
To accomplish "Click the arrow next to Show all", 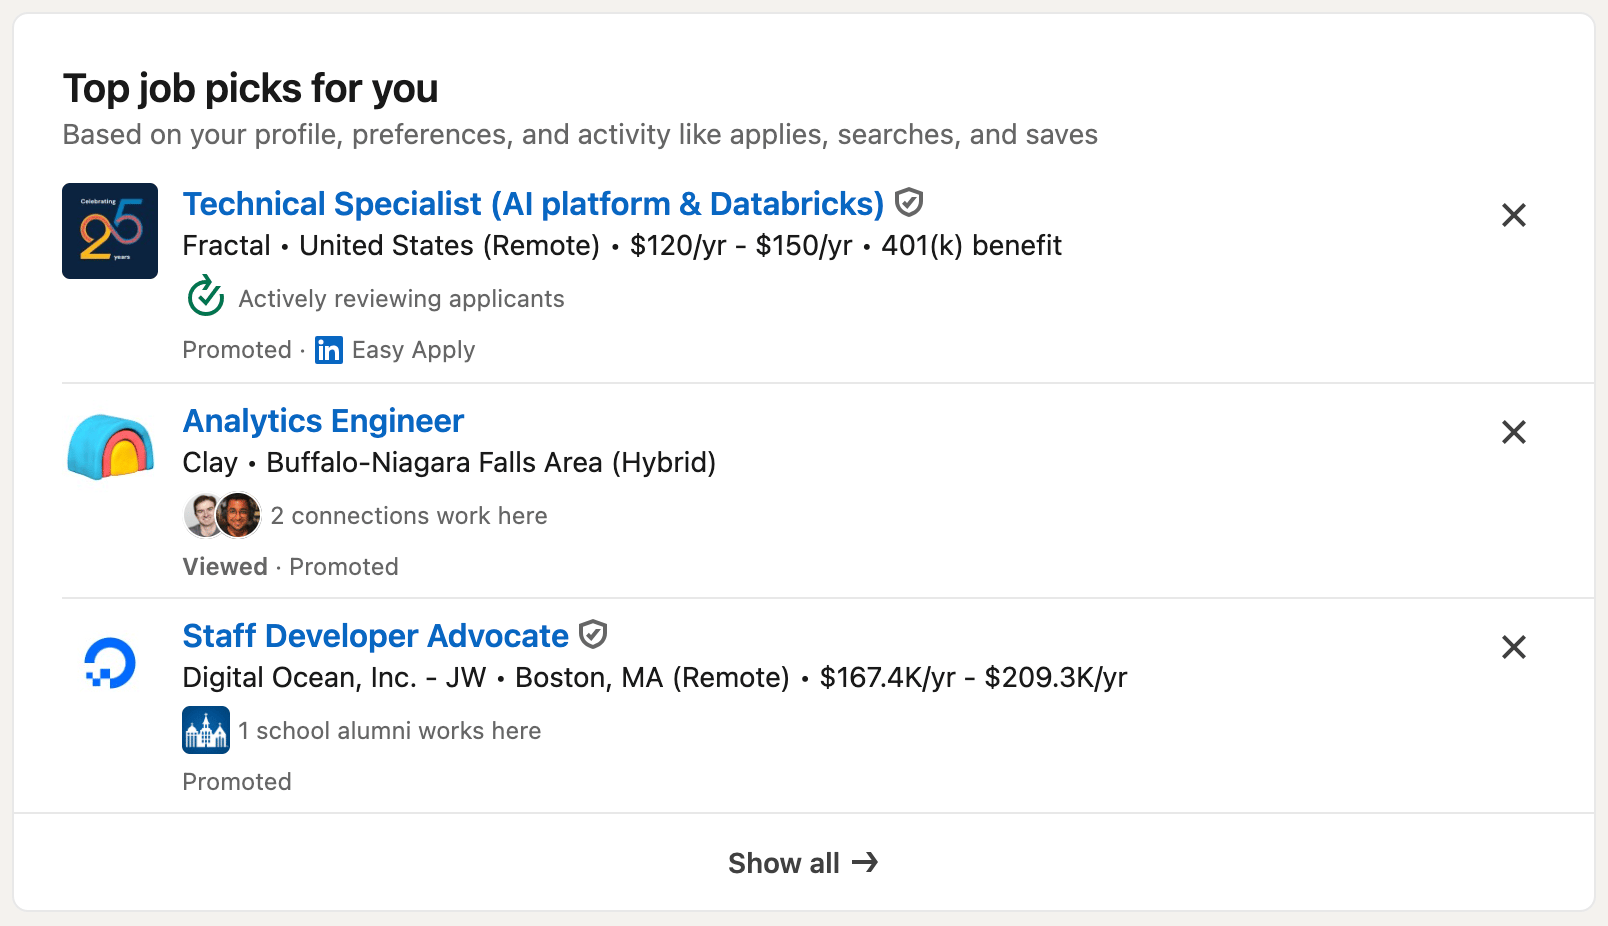I will click(865, 862).
